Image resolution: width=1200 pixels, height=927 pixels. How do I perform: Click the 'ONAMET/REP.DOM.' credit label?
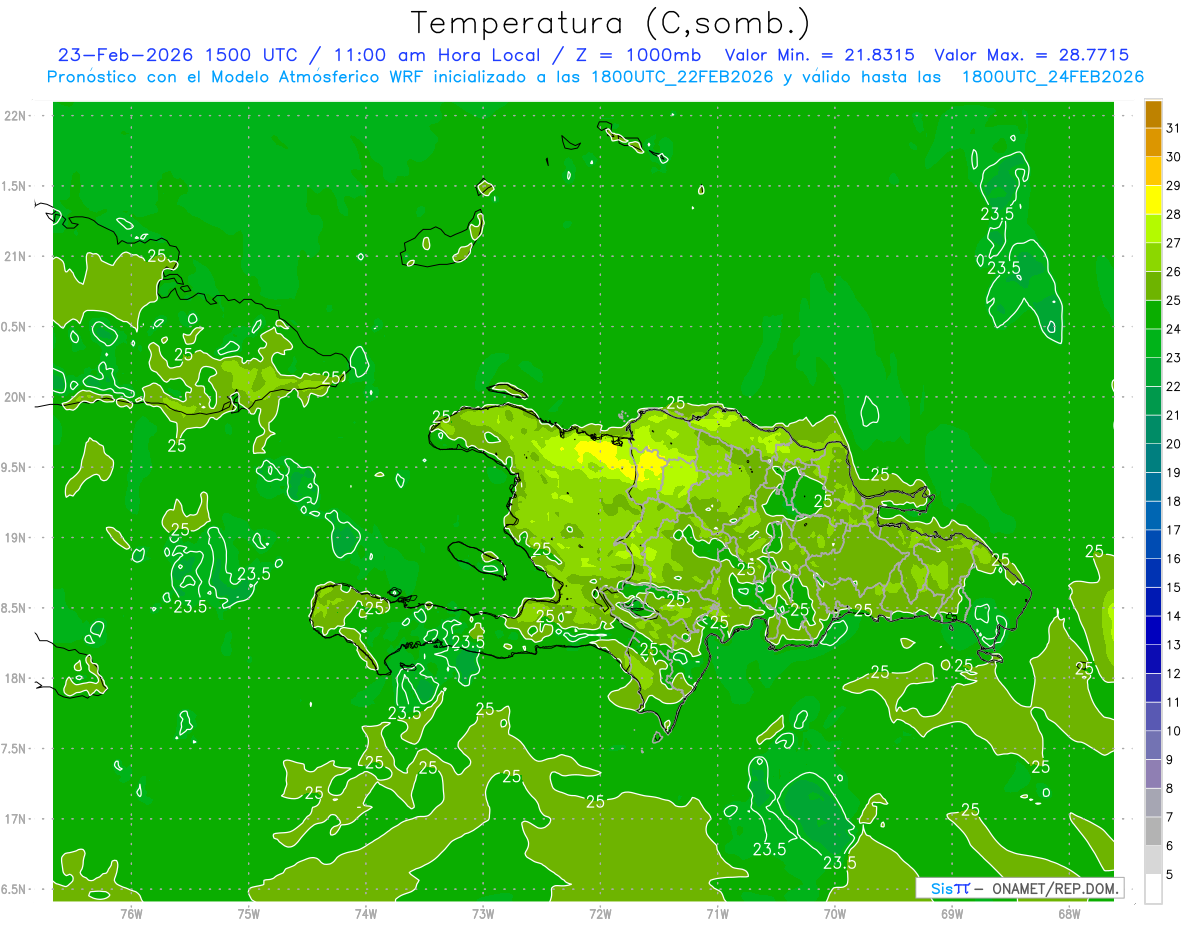click(1056, 888)
